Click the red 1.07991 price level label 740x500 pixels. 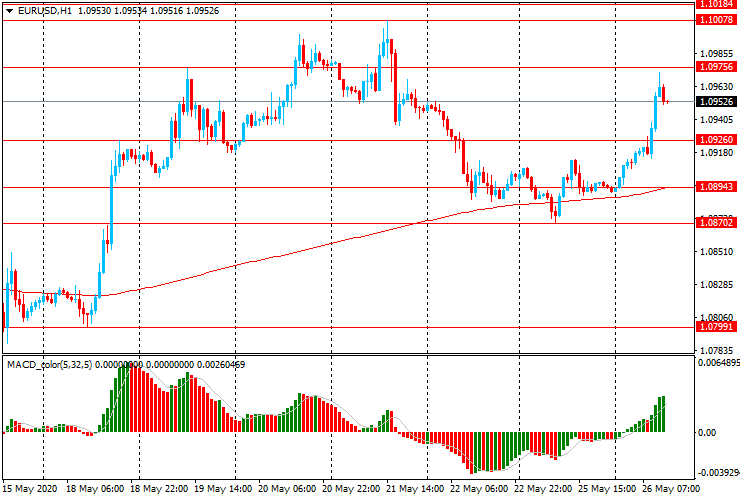(716, 327)
